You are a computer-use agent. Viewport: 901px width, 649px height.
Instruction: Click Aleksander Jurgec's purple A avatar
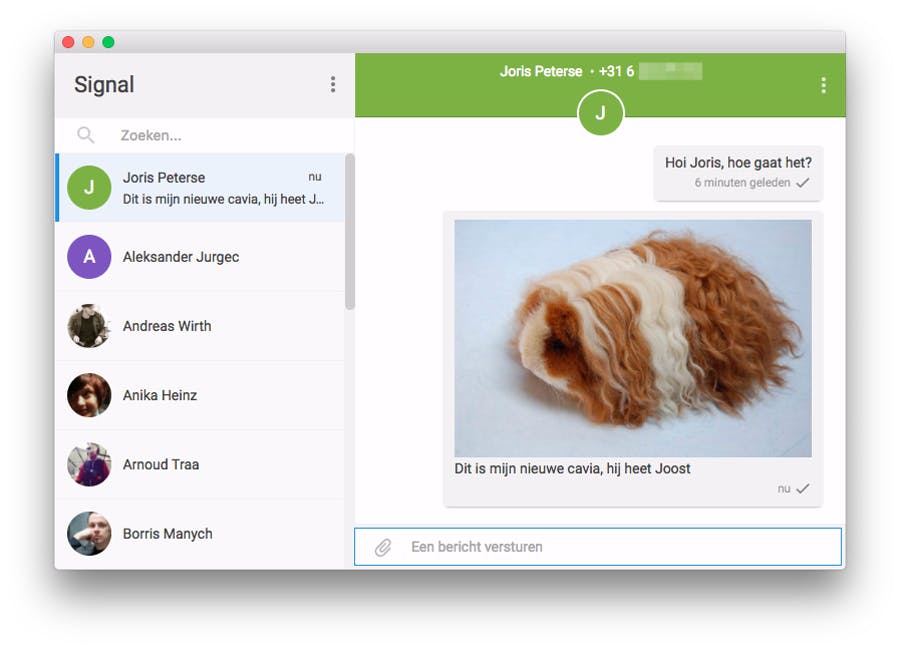[89, 256]
